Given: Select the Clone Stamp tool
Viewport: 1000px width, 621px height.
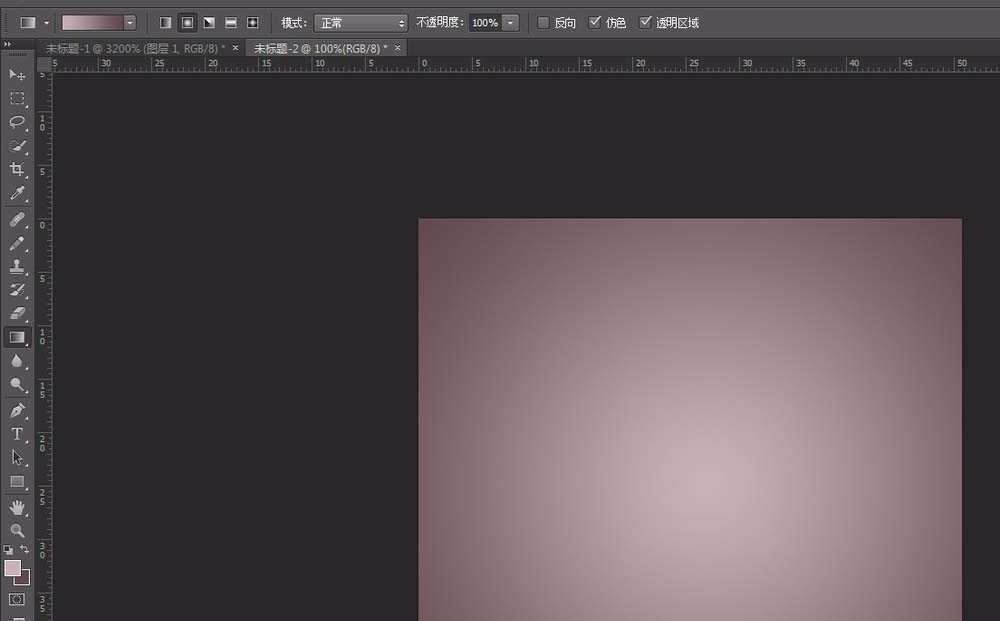Looking at the screenshot, I should pyautogui.click(x=17, y=267).
